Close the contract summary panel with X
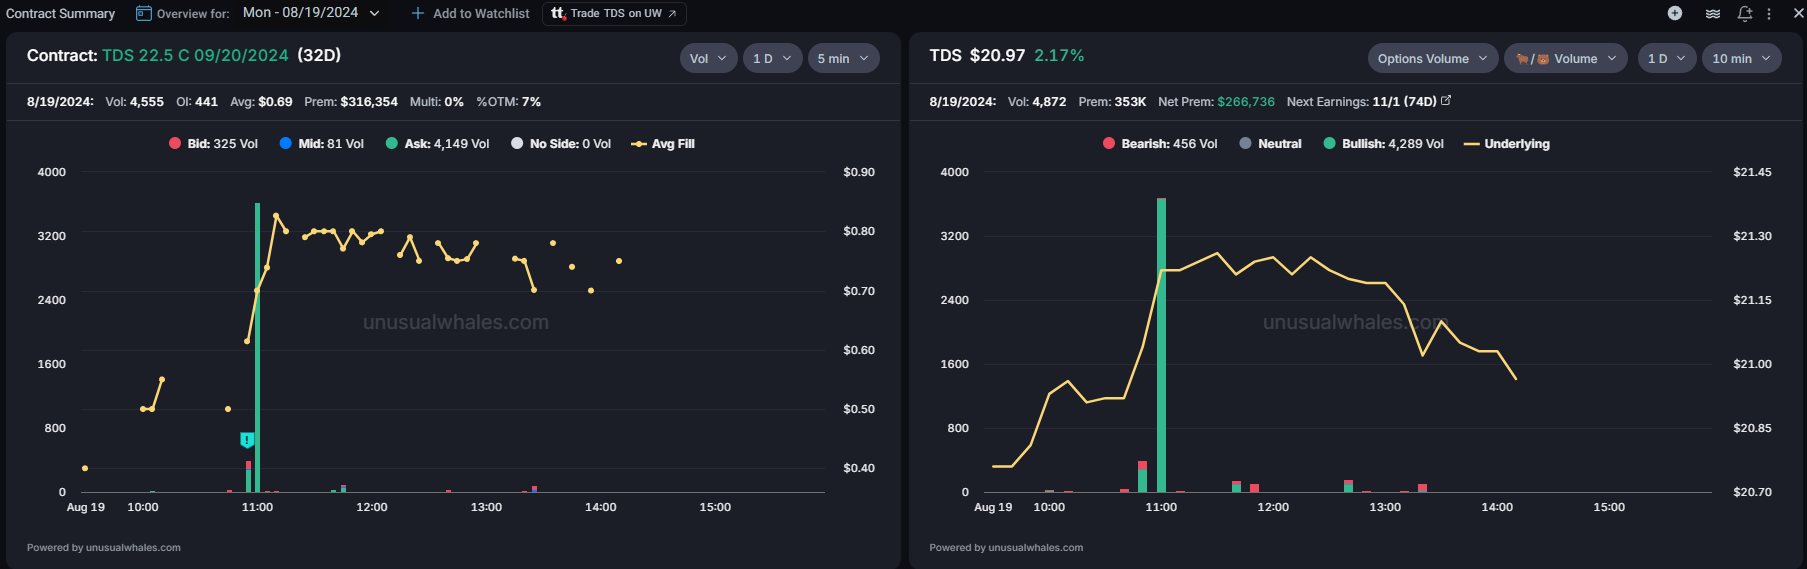The height and width of the screenshot is (569, 1807). point(1798,13)
